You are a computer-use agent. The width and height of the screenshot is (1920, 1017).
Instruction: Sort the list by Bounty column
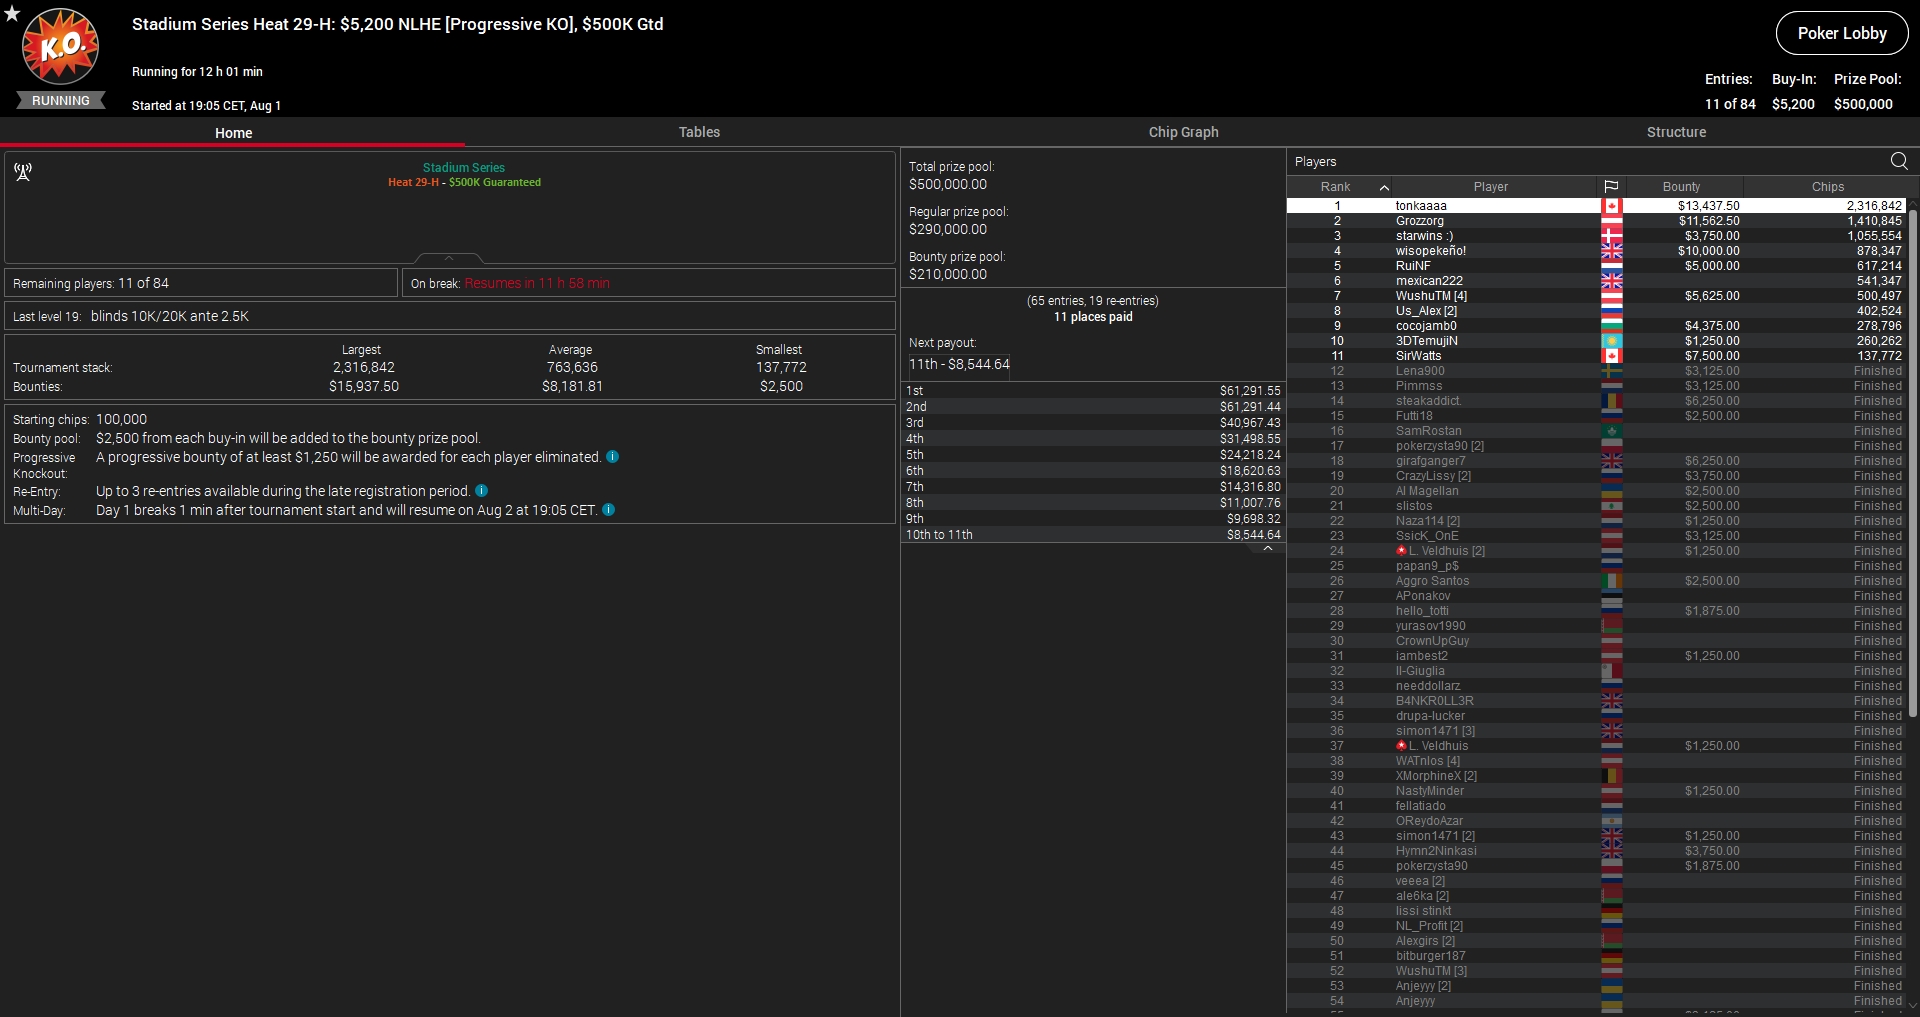[1681, 187]
